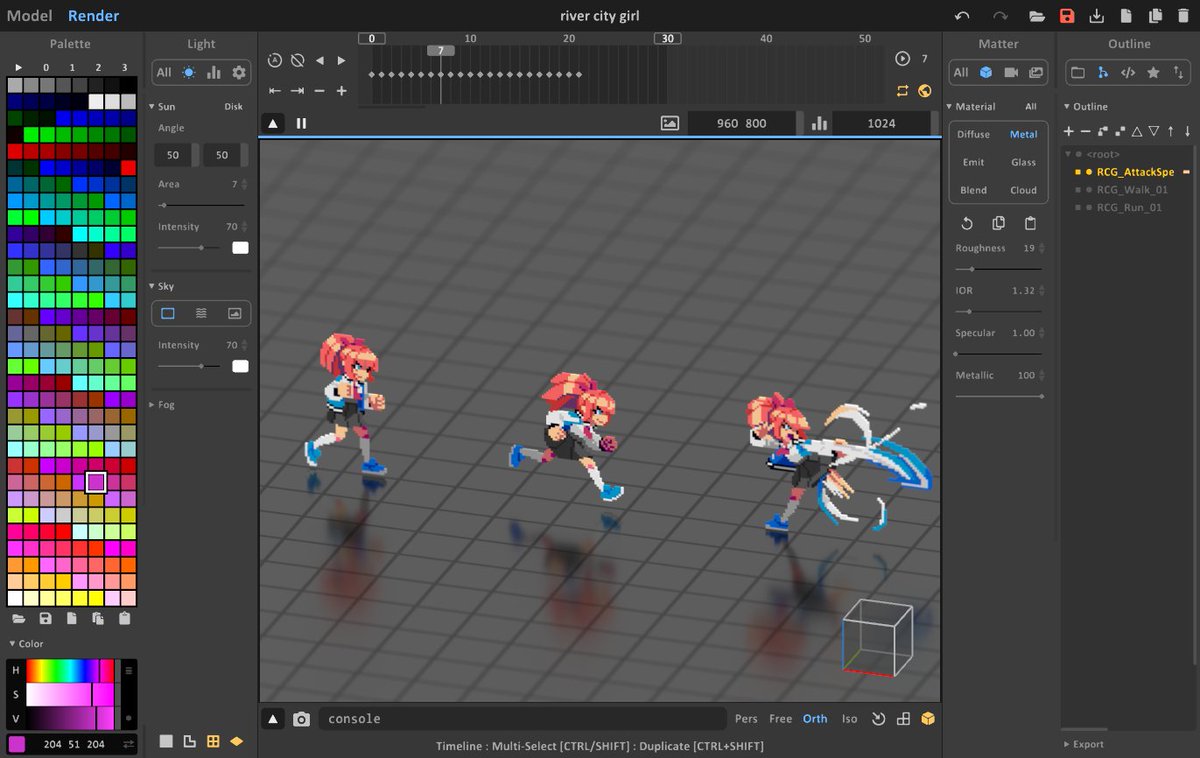Select Emit material type

(973, 162)
